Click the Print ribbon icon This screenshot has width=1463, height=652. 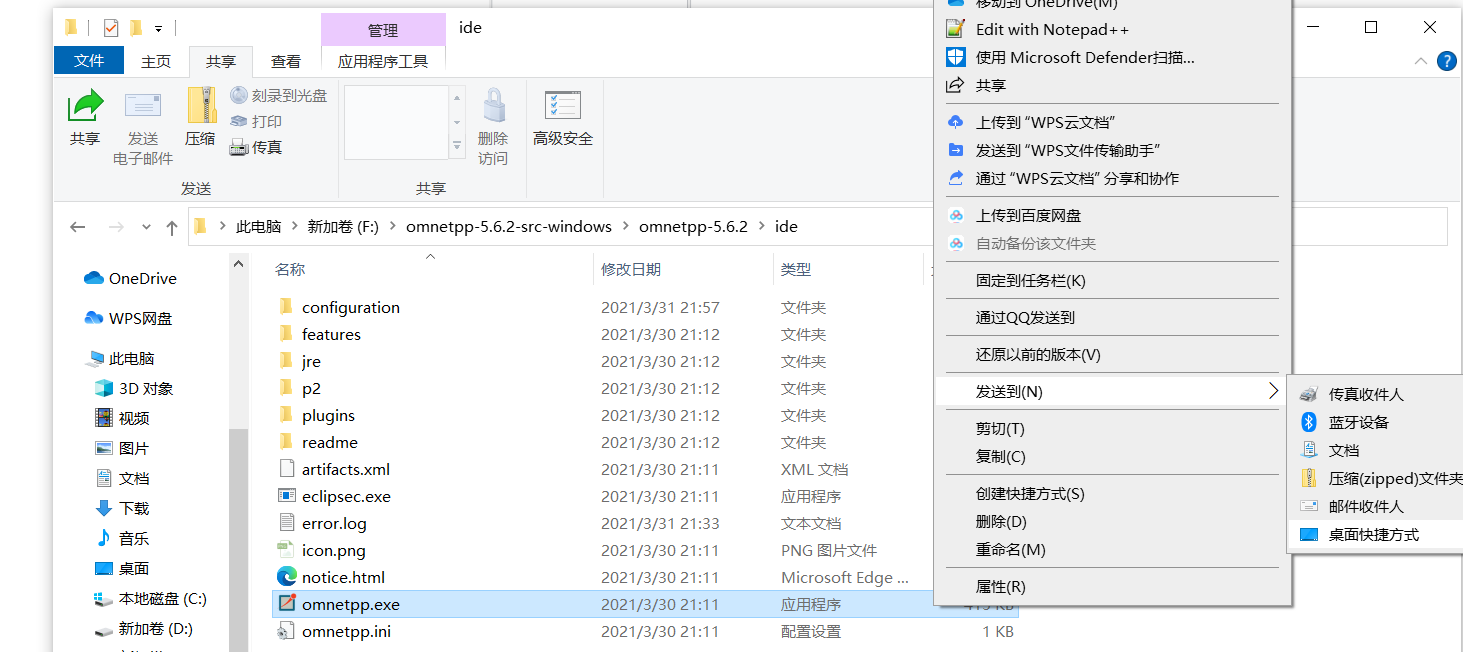tap(239, 121)
